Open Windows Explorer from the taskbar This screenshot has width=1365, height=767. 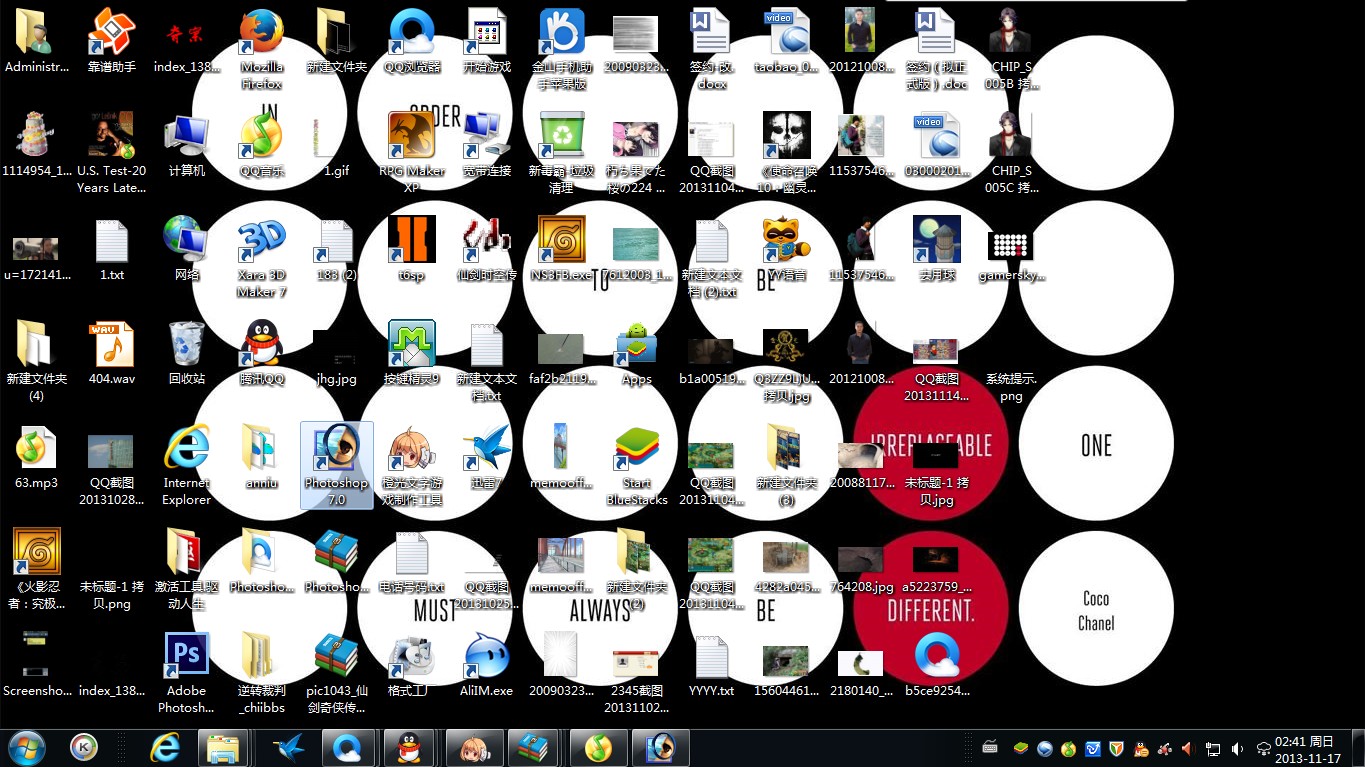[x=222, y=748]
